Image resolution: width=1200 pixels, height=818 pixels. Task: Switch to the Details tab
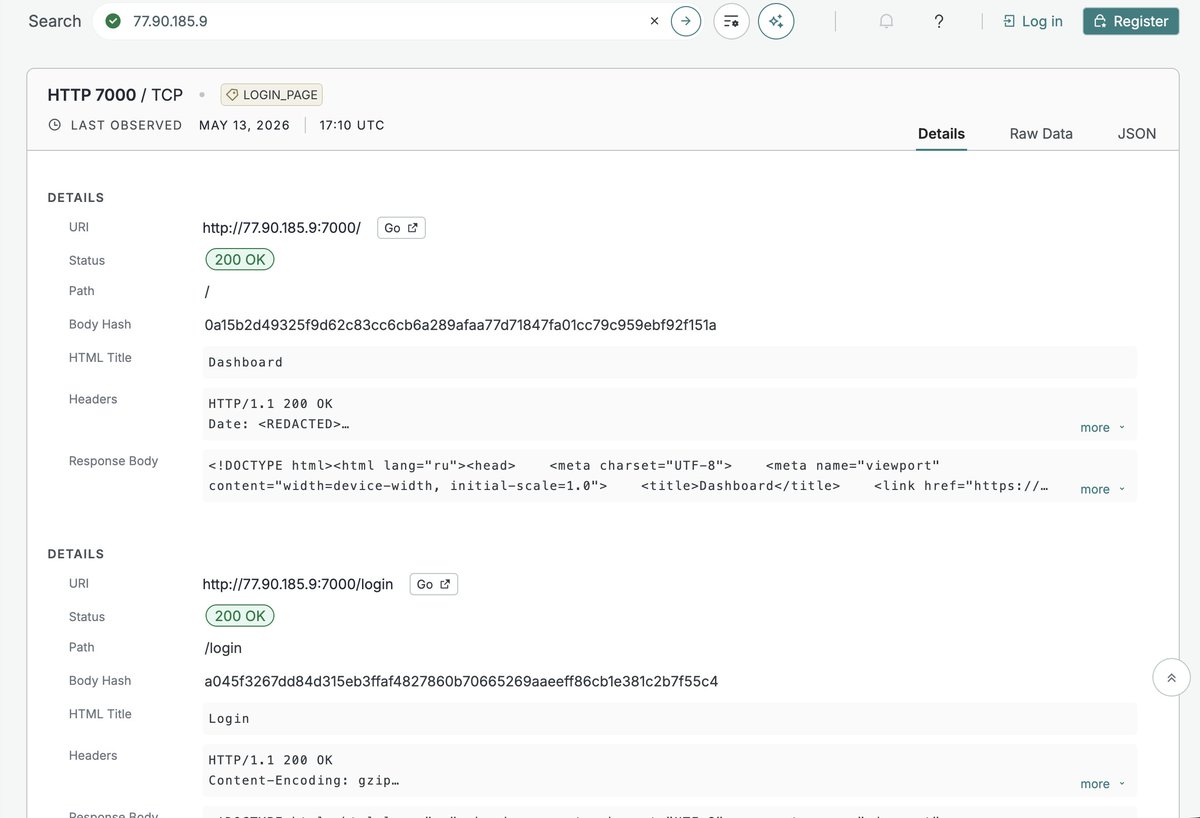[x=941, y=133]
